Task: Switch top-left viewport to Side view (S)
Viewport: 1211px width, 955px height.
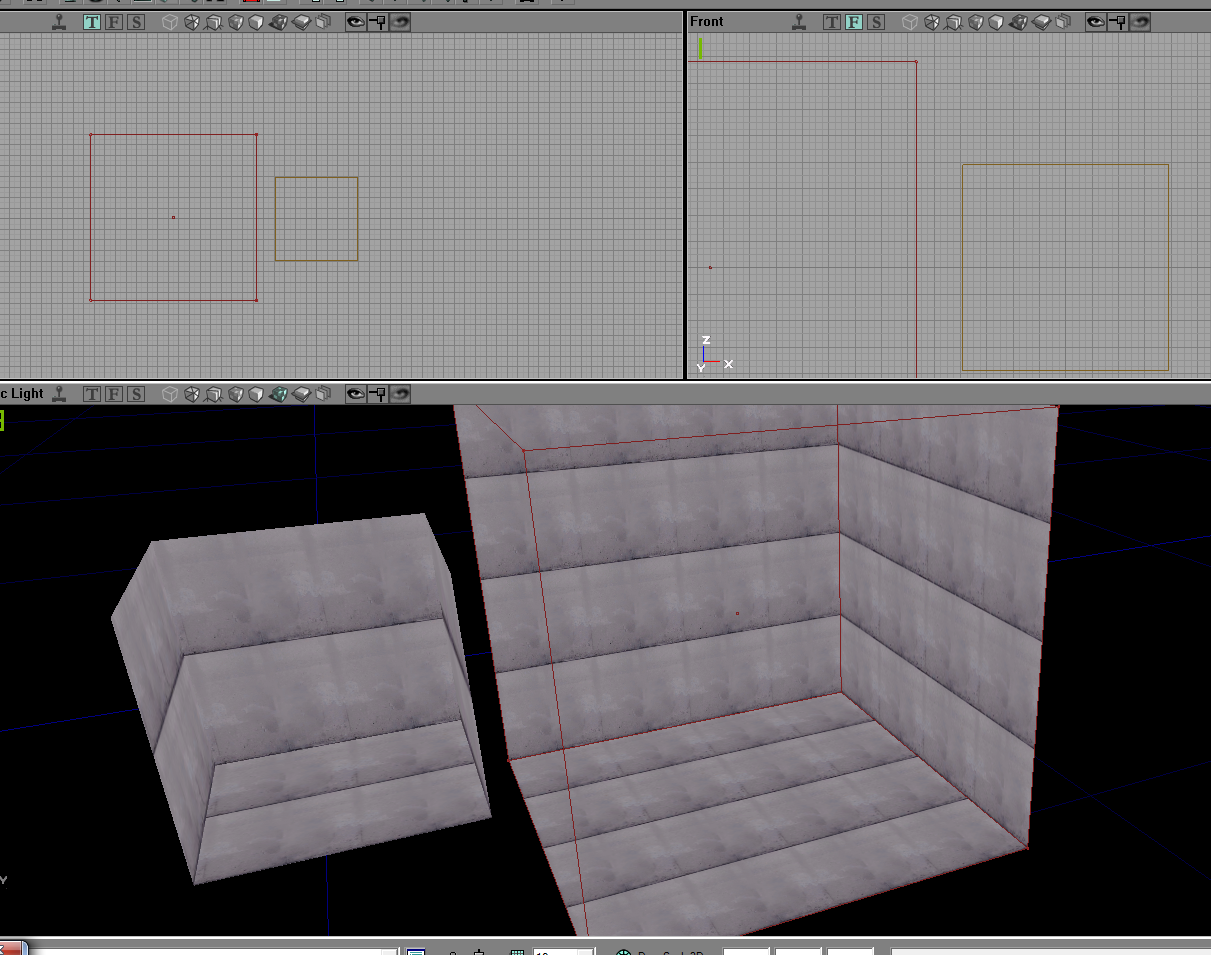Action: point(136,22)
